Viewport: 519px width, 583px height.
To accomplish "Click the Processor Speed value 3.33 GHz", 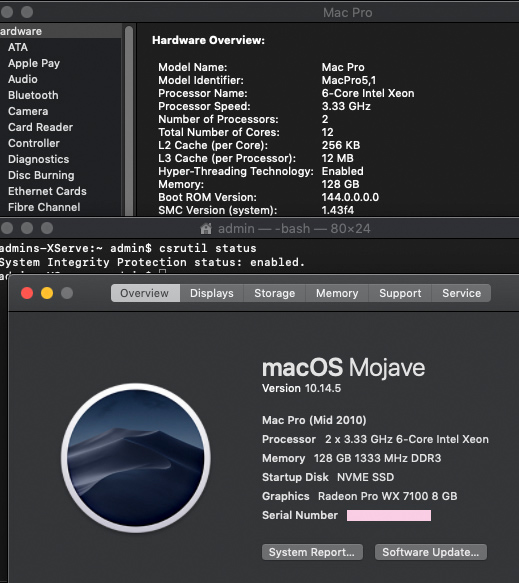I will click(346, 106).
